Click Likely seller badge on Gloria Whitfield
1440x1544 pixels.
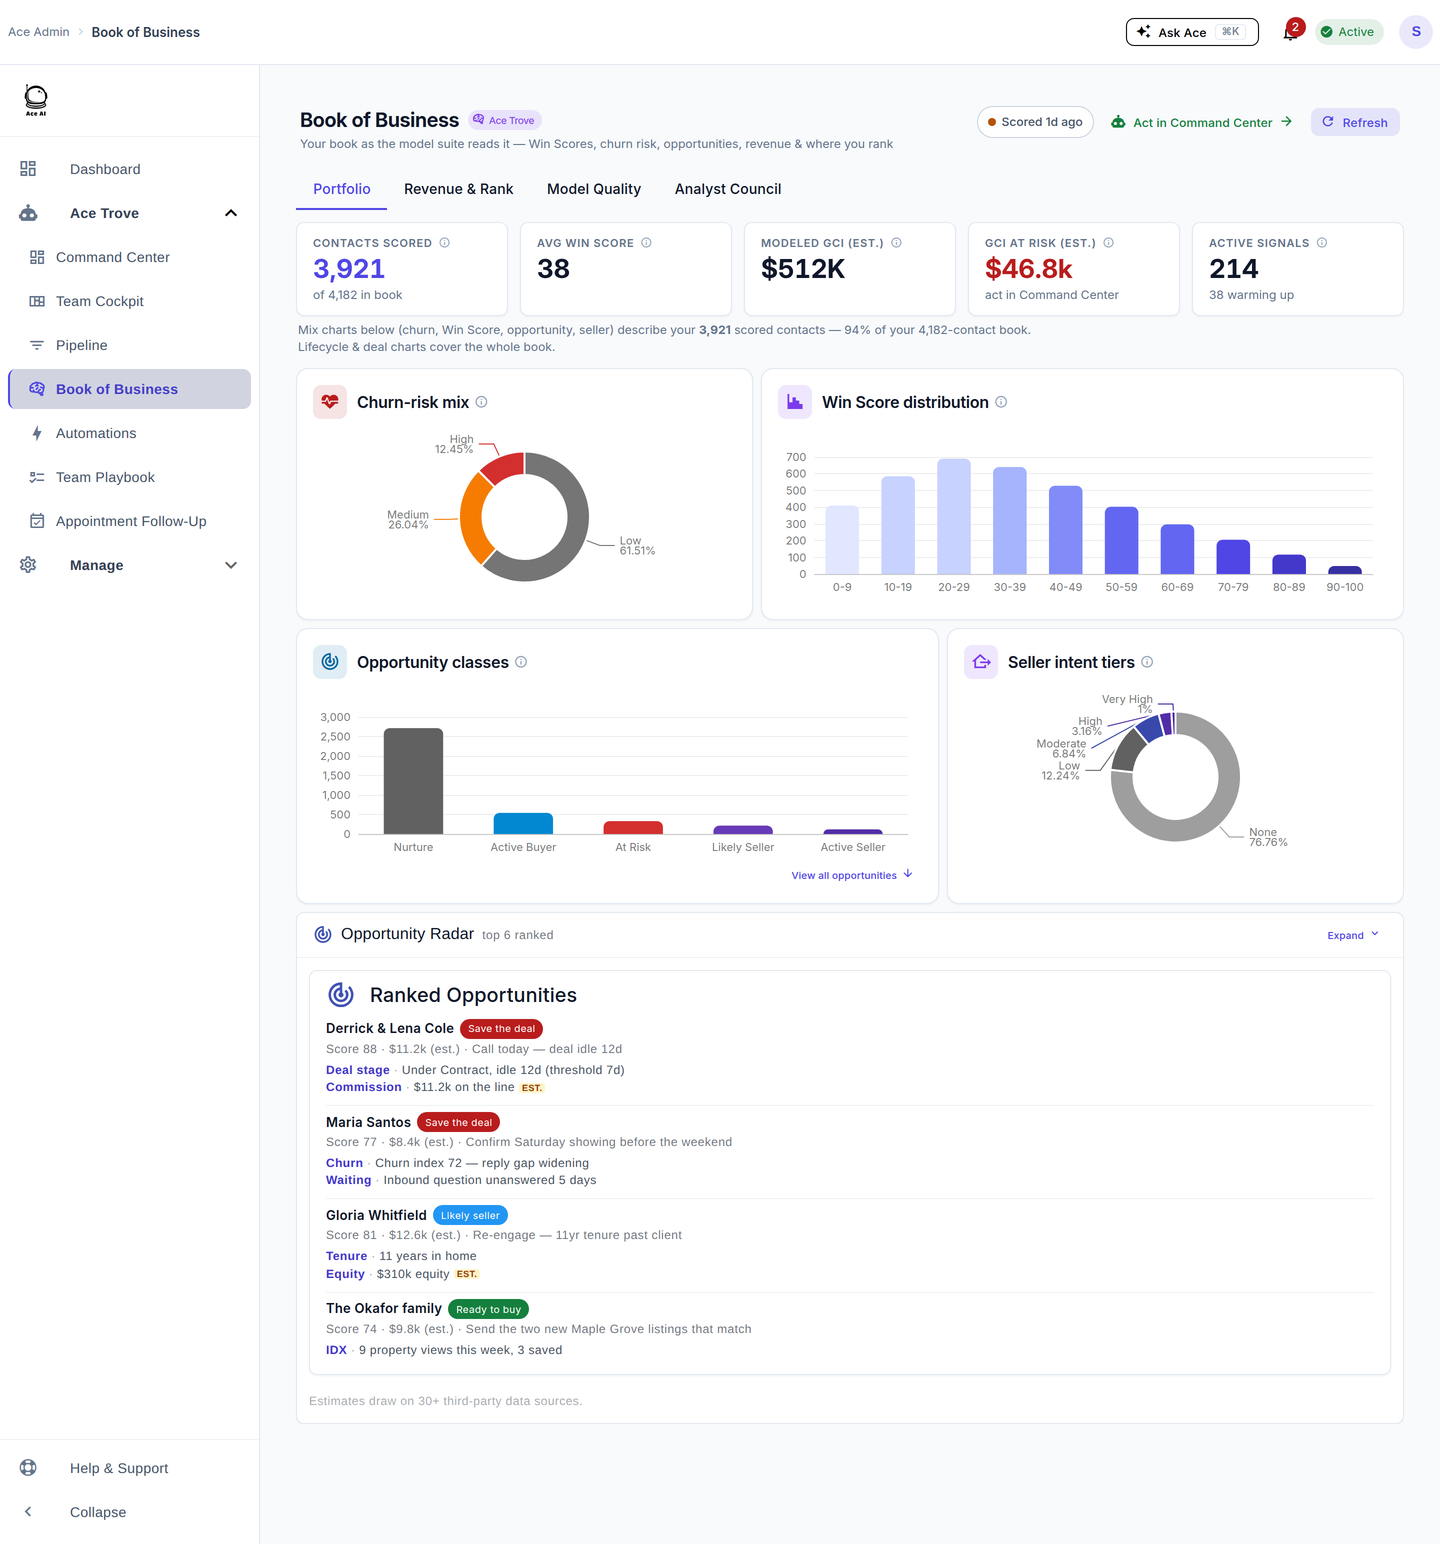[x=470, y=1215]
